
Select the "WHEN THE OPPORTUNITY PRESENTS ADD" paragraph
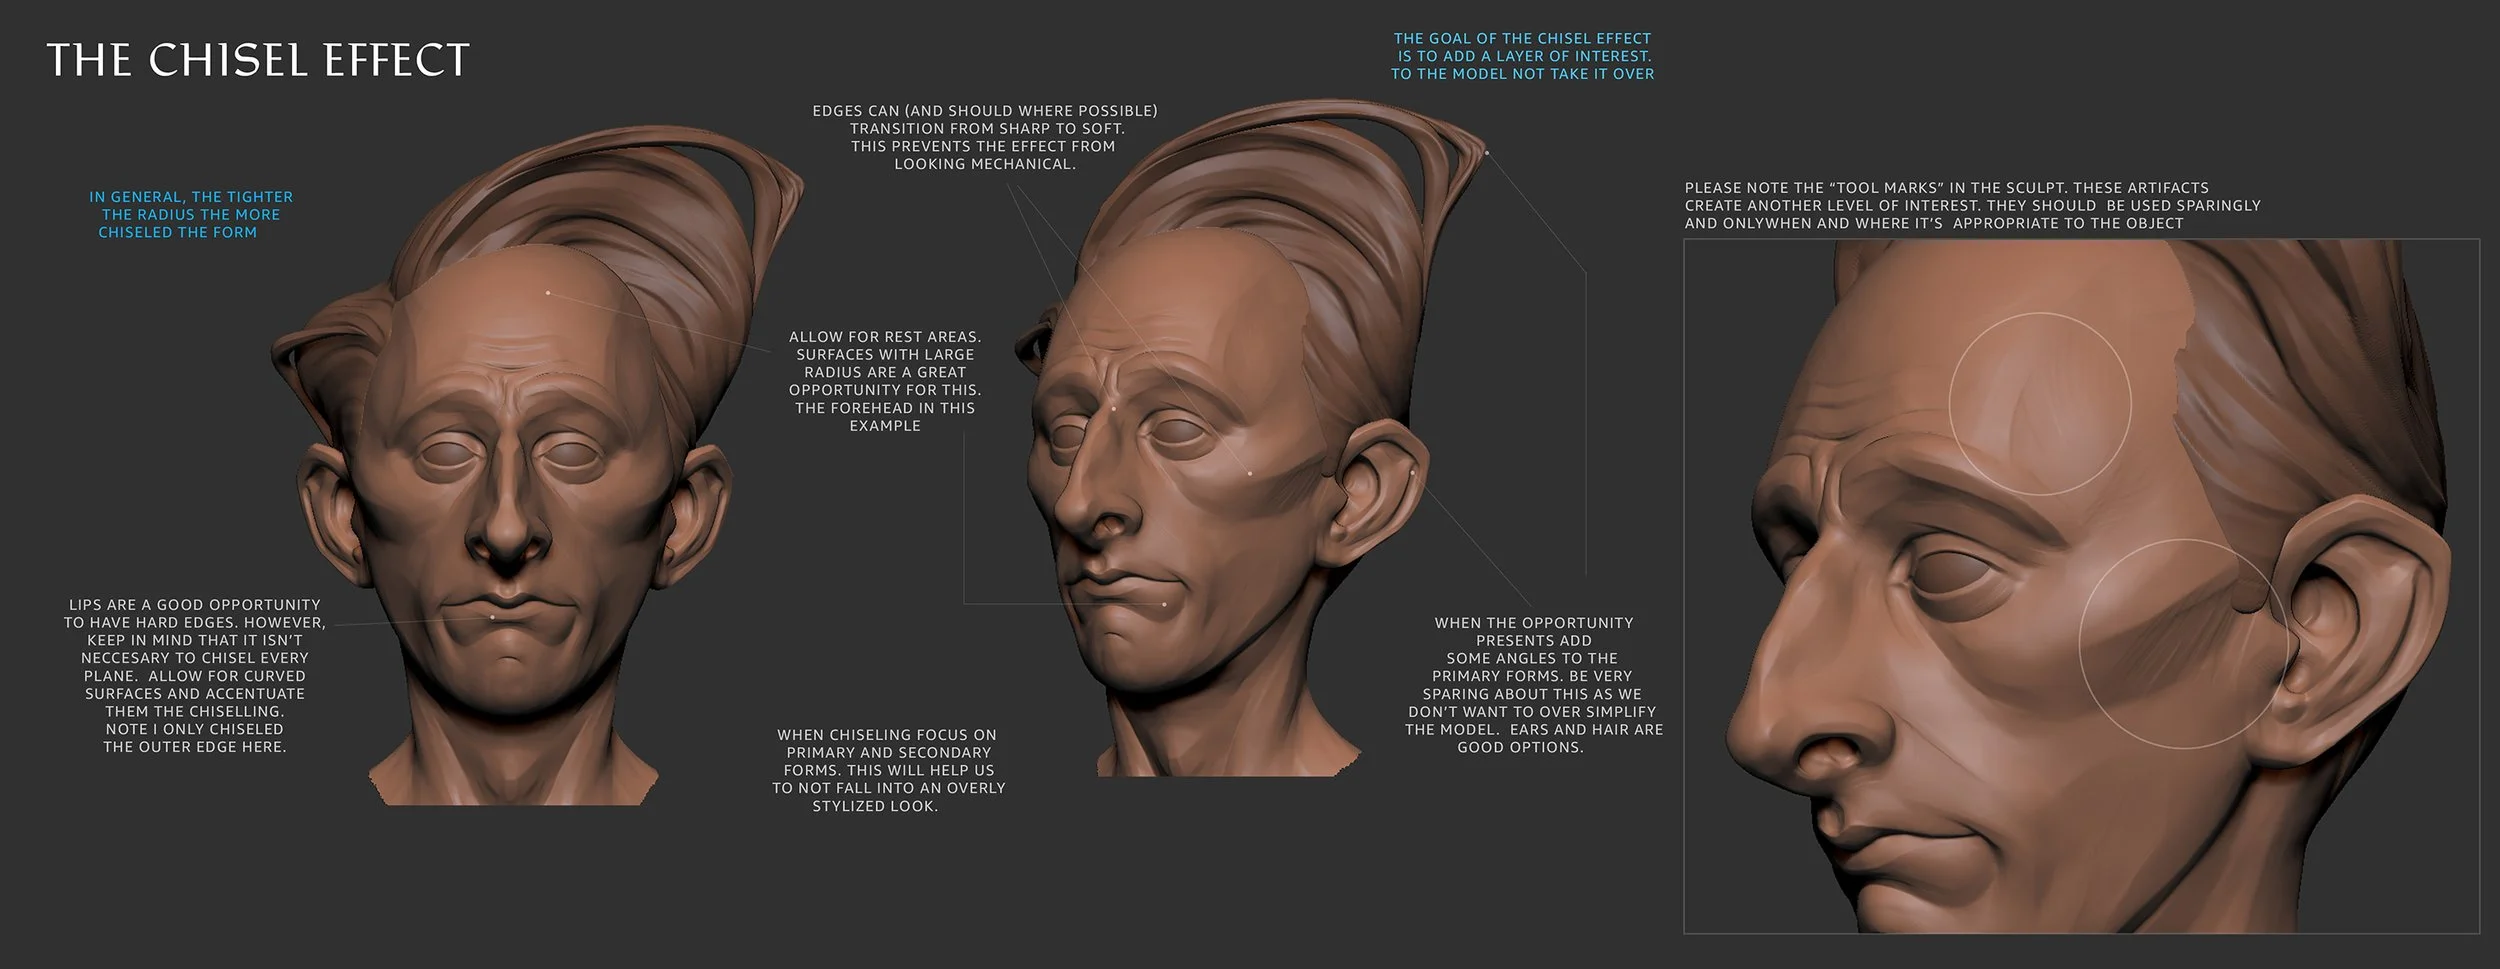click(1534, 685)
